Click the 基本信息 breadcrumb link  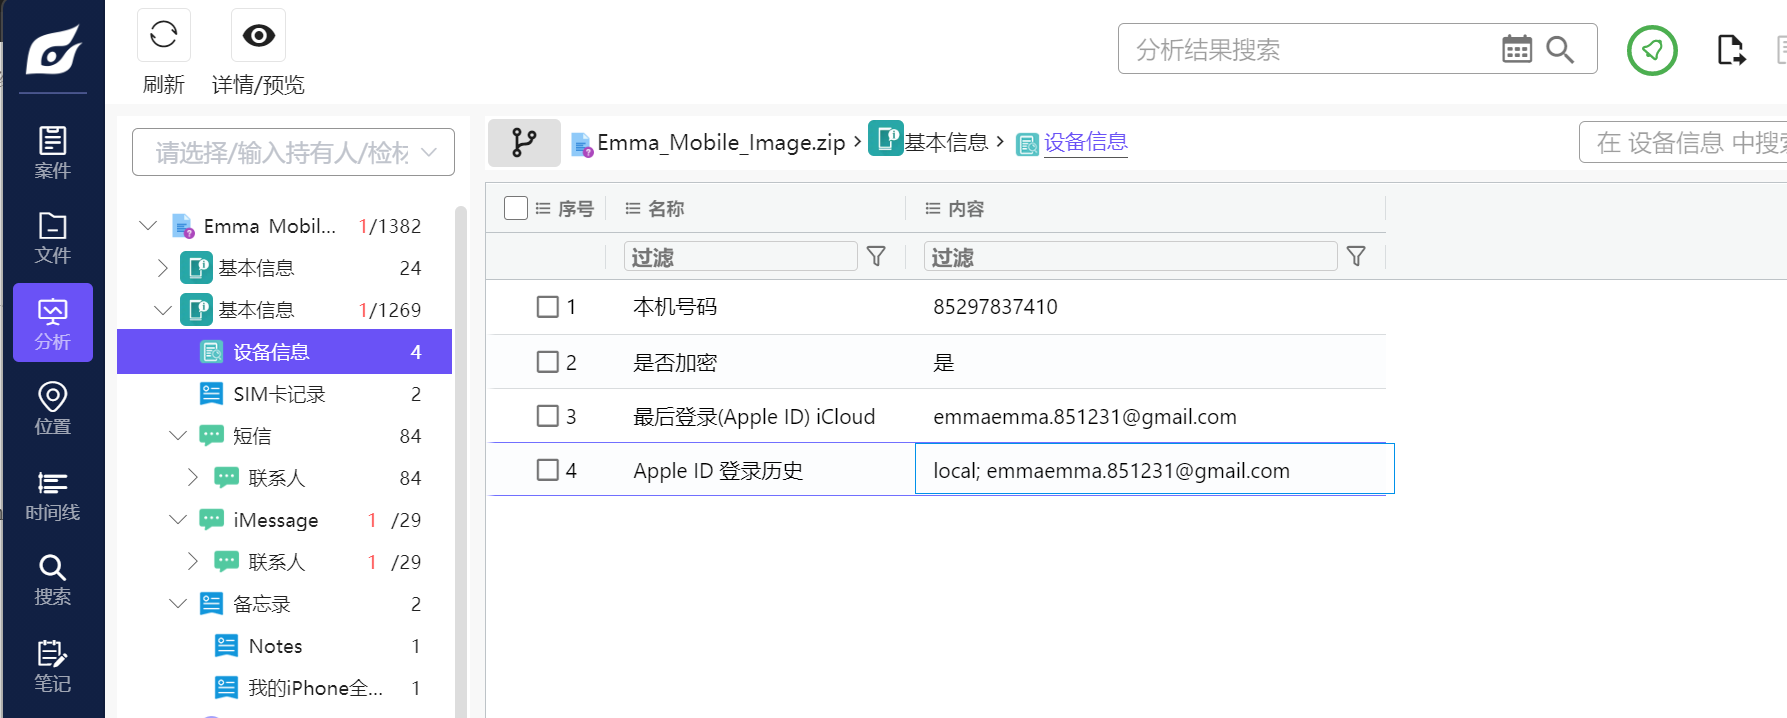(946, 143)
